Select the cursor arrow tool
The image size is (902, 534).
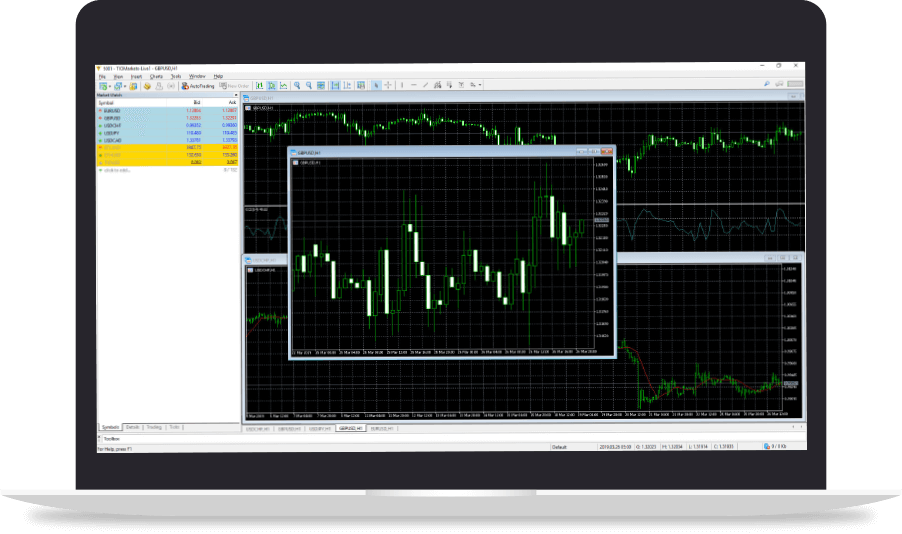coord(376,86)
